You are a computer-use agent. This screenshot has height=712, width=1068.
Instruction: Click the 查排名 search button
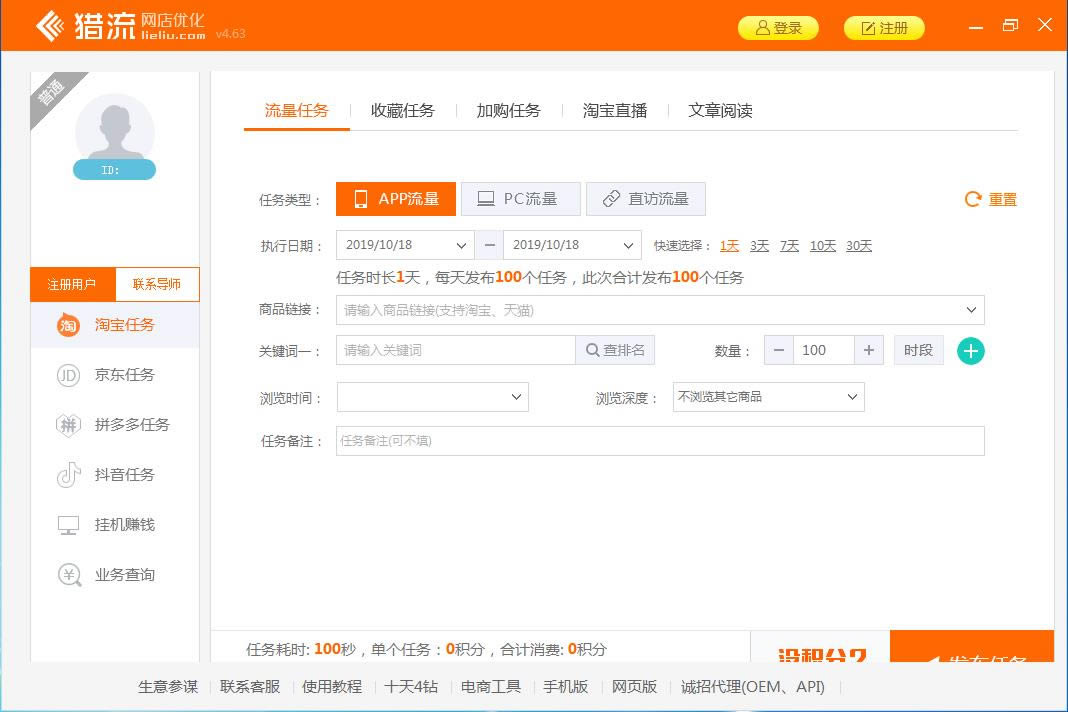pos(615,350)
